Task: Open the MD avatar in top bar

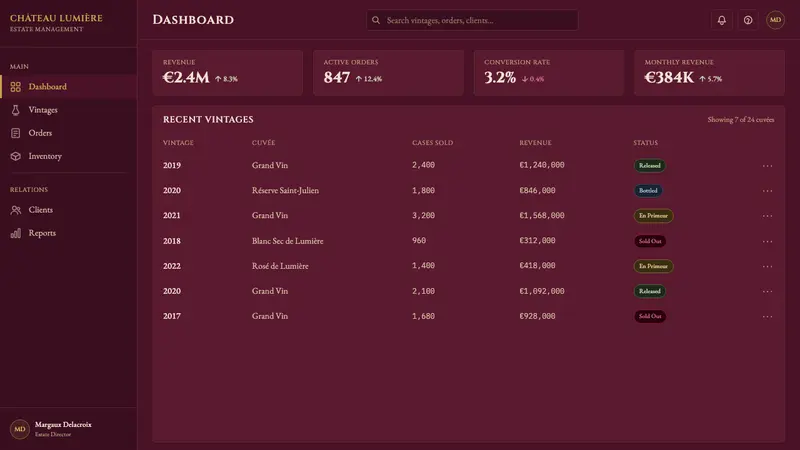Action: 775,20
